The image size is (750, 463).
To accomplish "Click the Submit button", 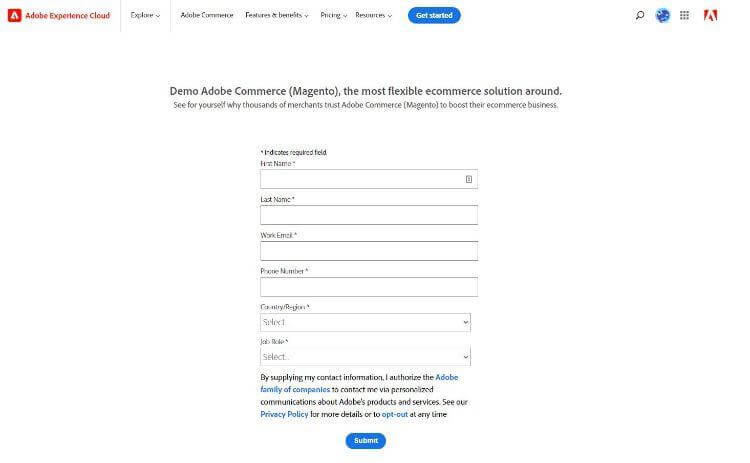I will [x=366, y=441].
